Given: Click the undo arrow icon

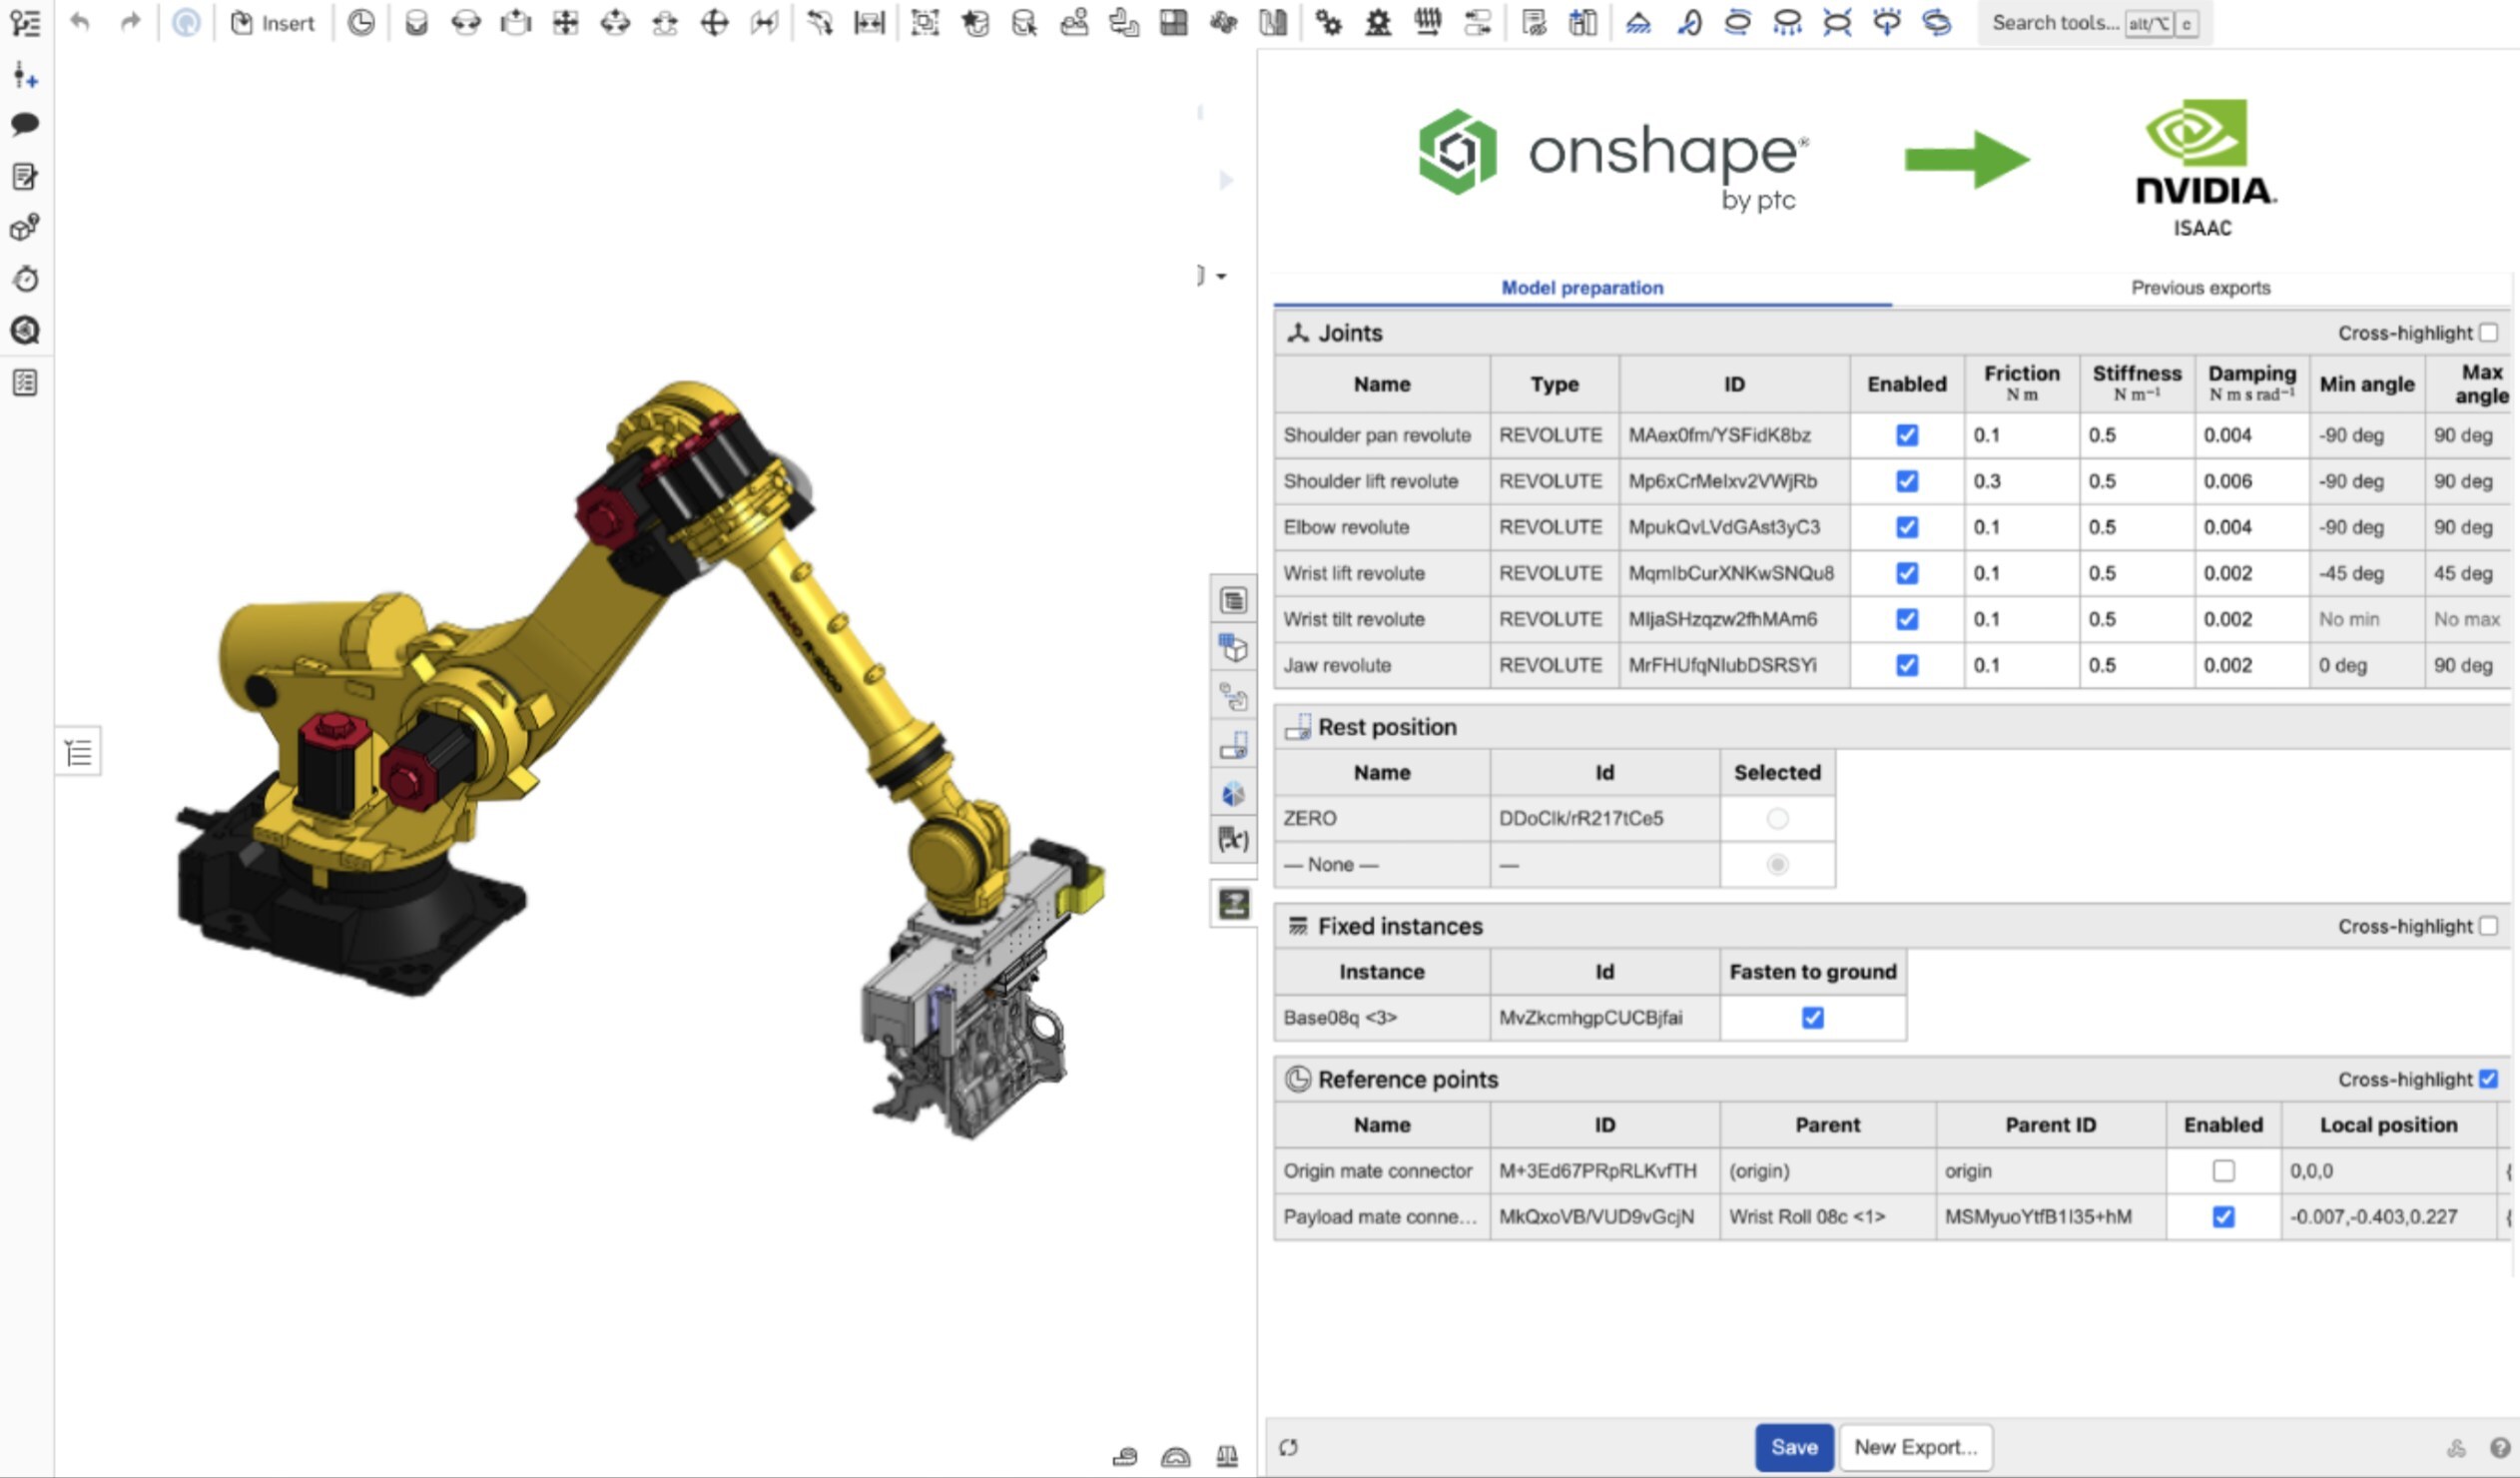Looking at the screenshot, I should click(80, 22).
